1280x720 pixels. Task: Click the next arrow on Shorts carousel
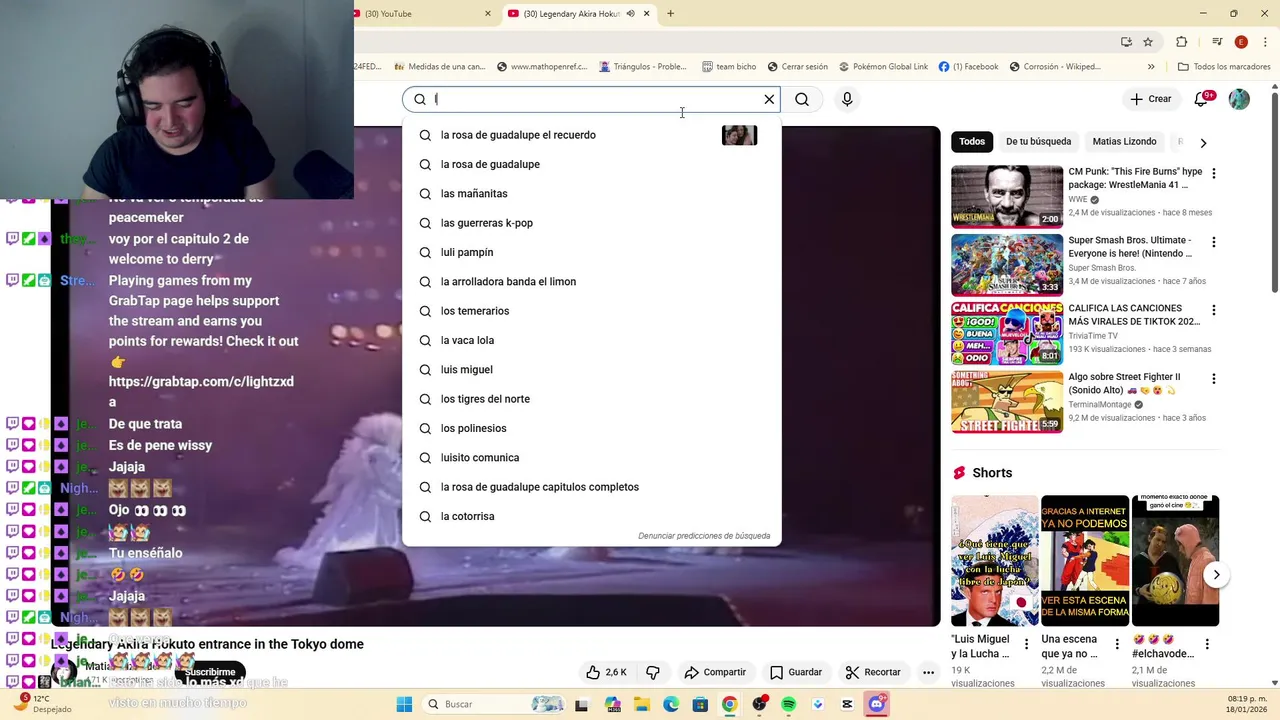pos(1216,574)
